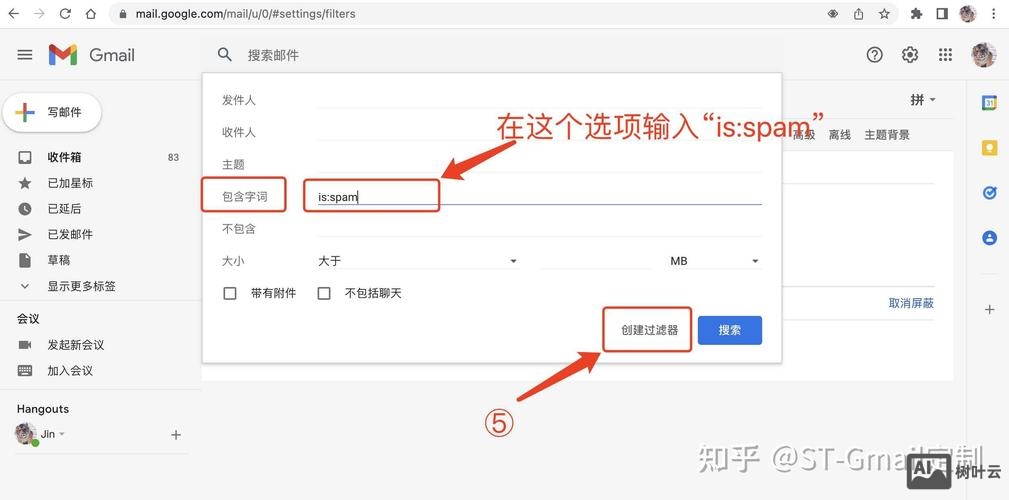Start a new Hangouts chat with plus icon
The width and height of the screenshot is (1009, 500).
pos(176,435)
